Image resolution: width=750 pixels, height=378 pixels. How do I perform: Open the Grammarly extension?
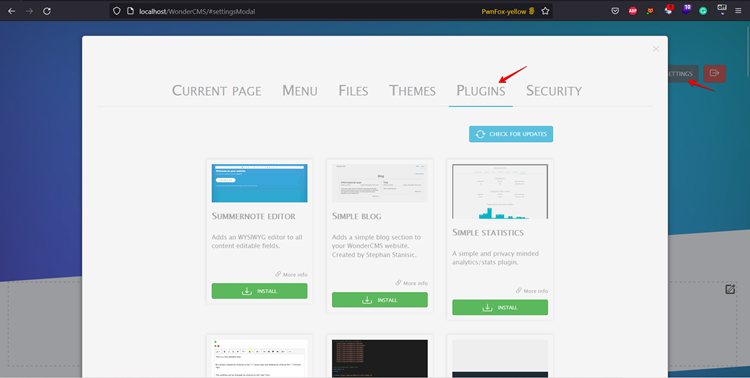click(703, 11)
